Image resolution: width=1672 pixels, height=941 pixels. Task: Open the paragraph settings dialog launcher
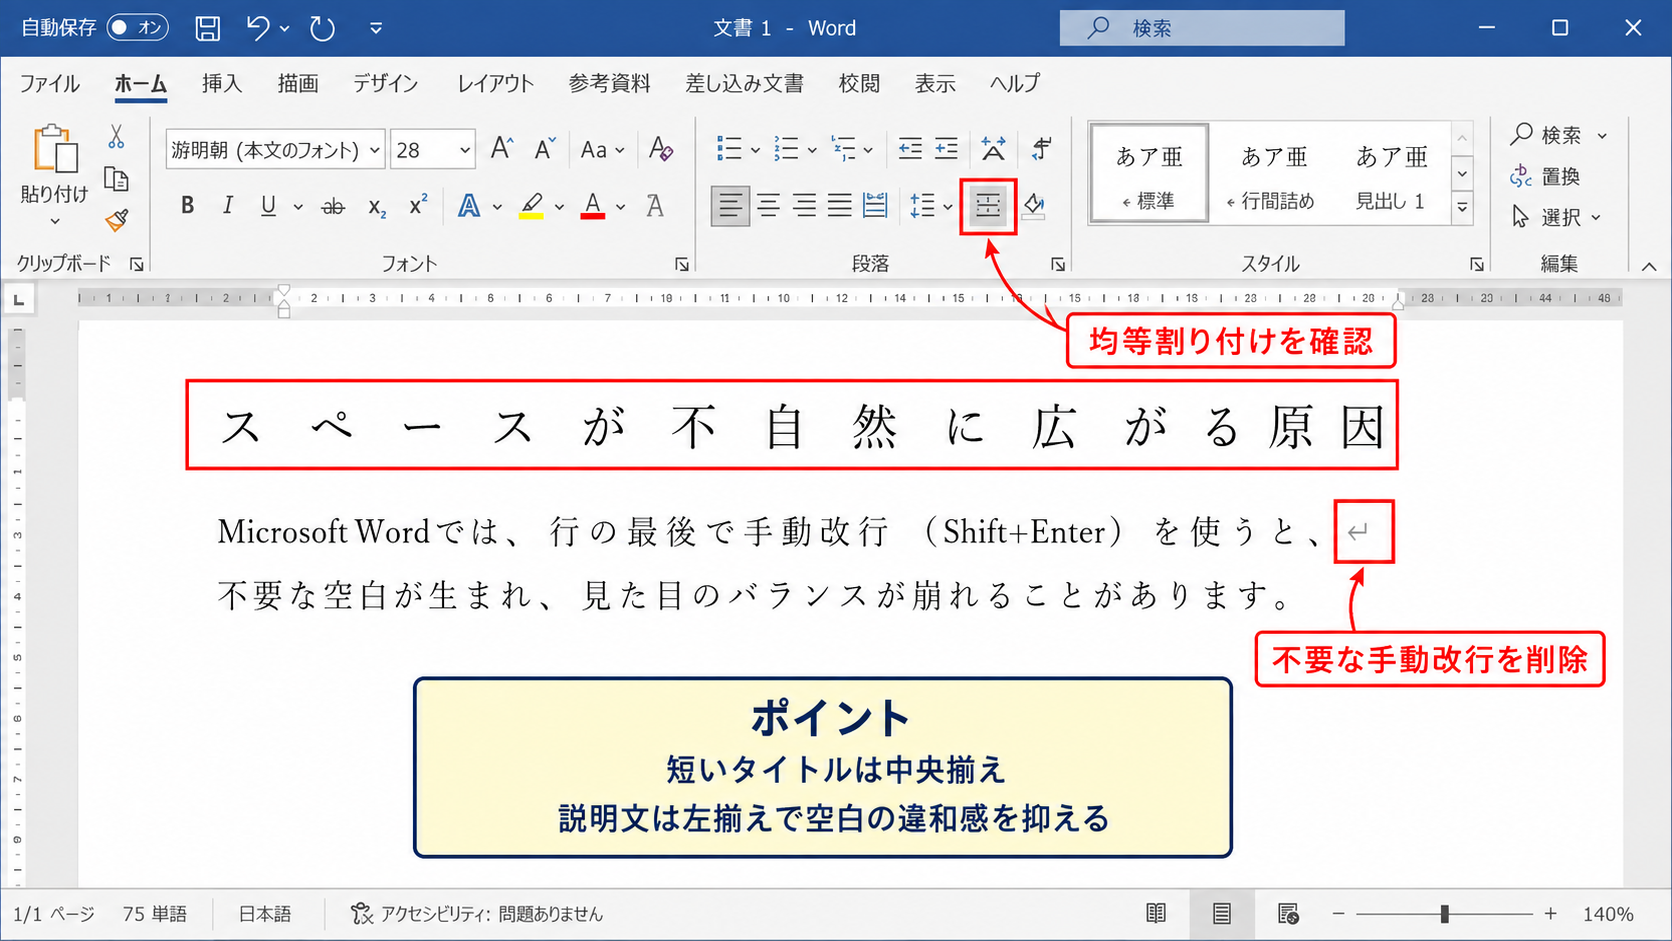1057,264
